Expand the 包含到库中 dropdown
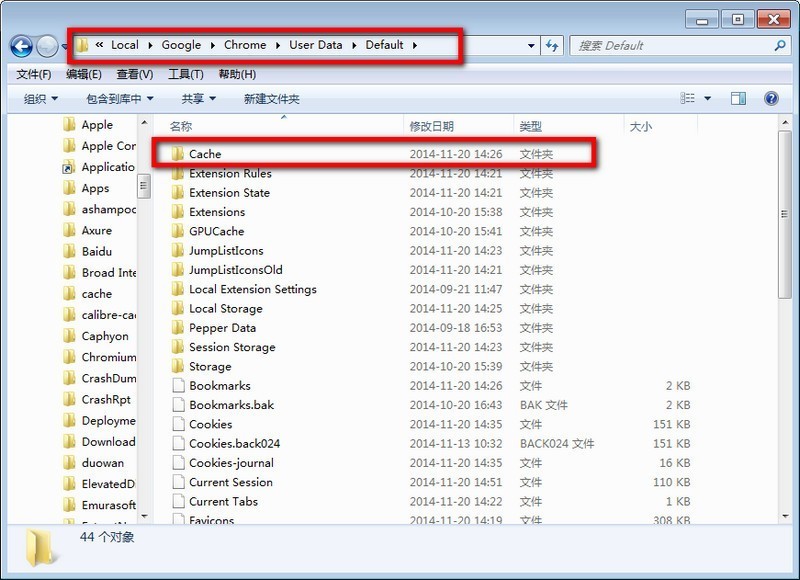The image size is (800, 580). coord(120,99)
